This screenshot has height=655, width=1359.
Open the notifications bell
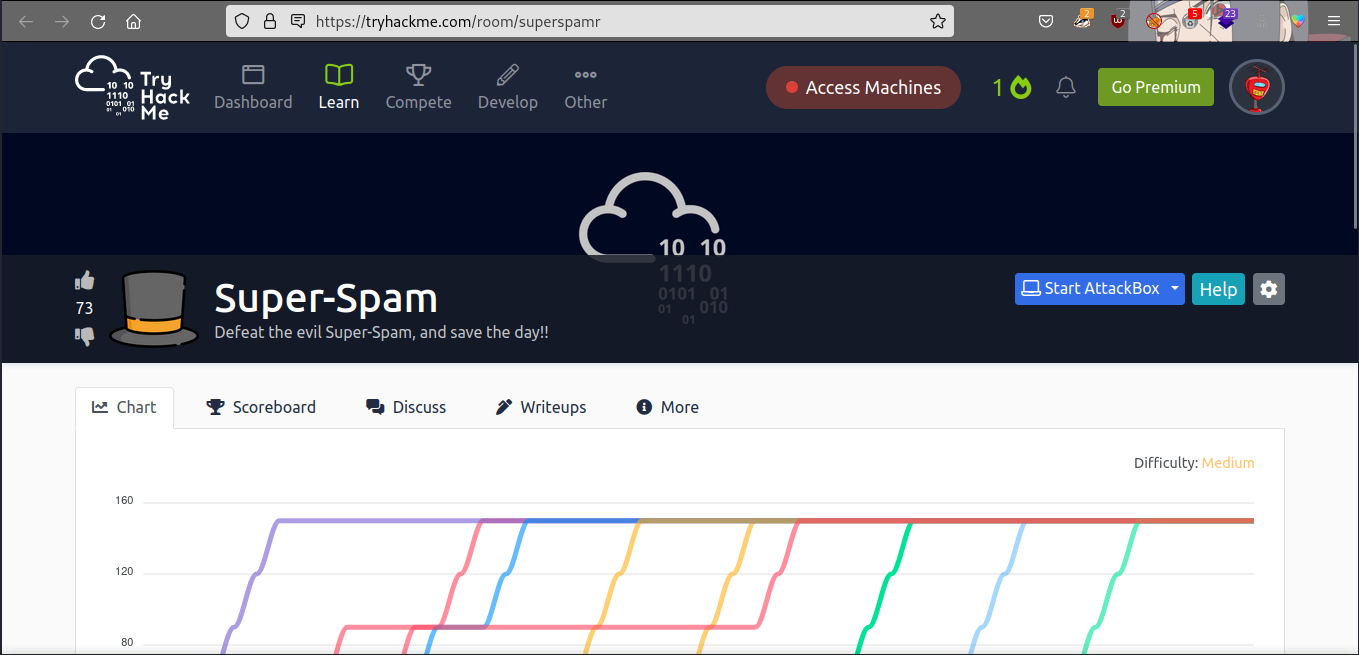pos(1066,88)
